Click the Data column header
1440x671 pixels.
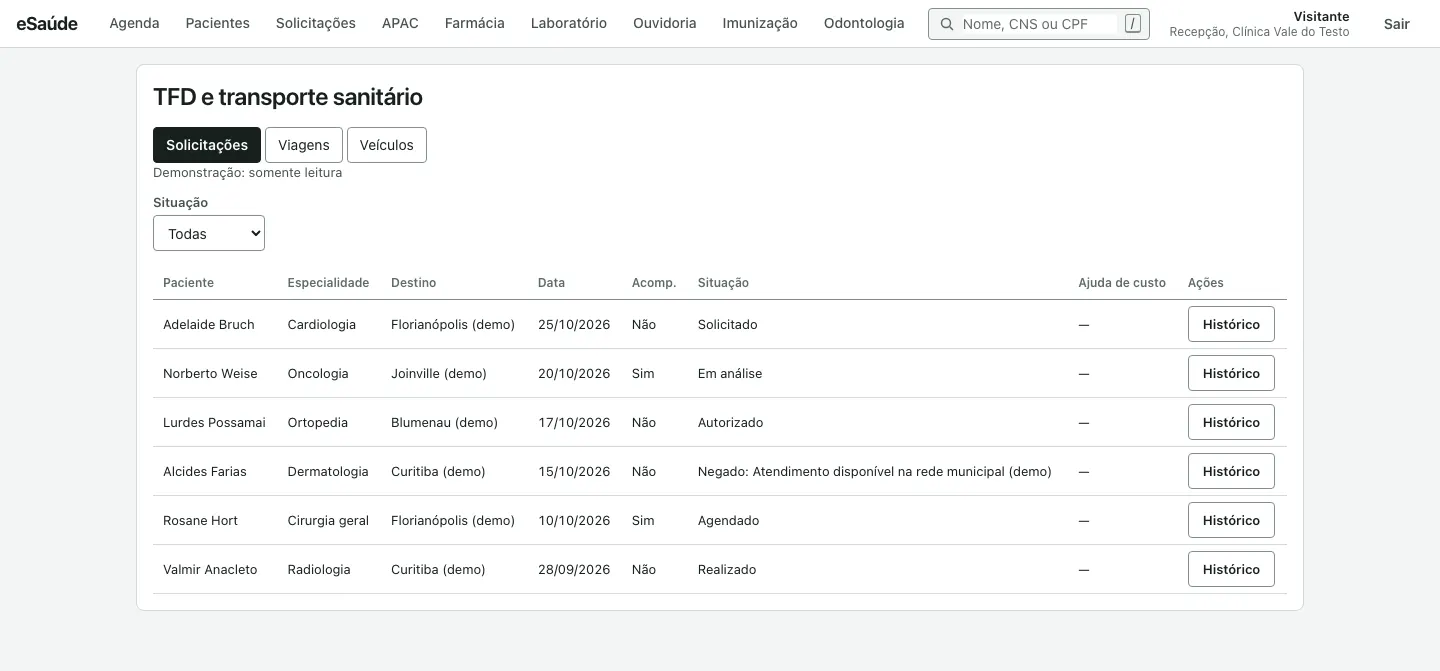coord(551,282)
